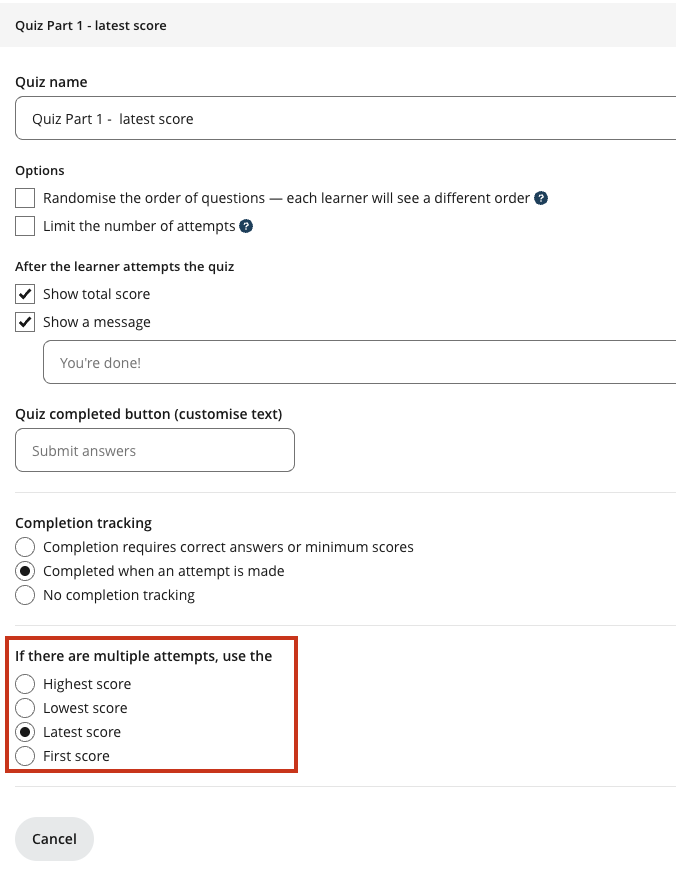Tick the limit number of attempts checkbox
676x886 pixels.
(25, 226)
